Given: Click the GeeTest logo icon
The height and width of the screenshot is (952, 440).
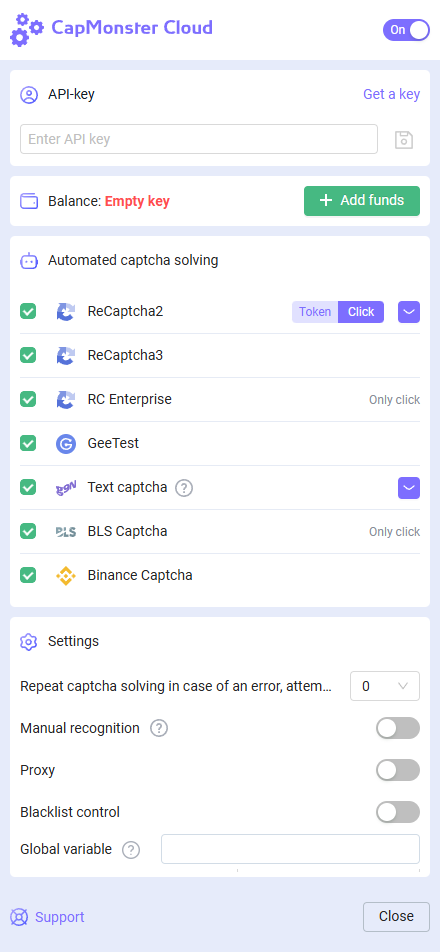Looking at the screenshot, I should pyautogui.click(x=66, y=444).
